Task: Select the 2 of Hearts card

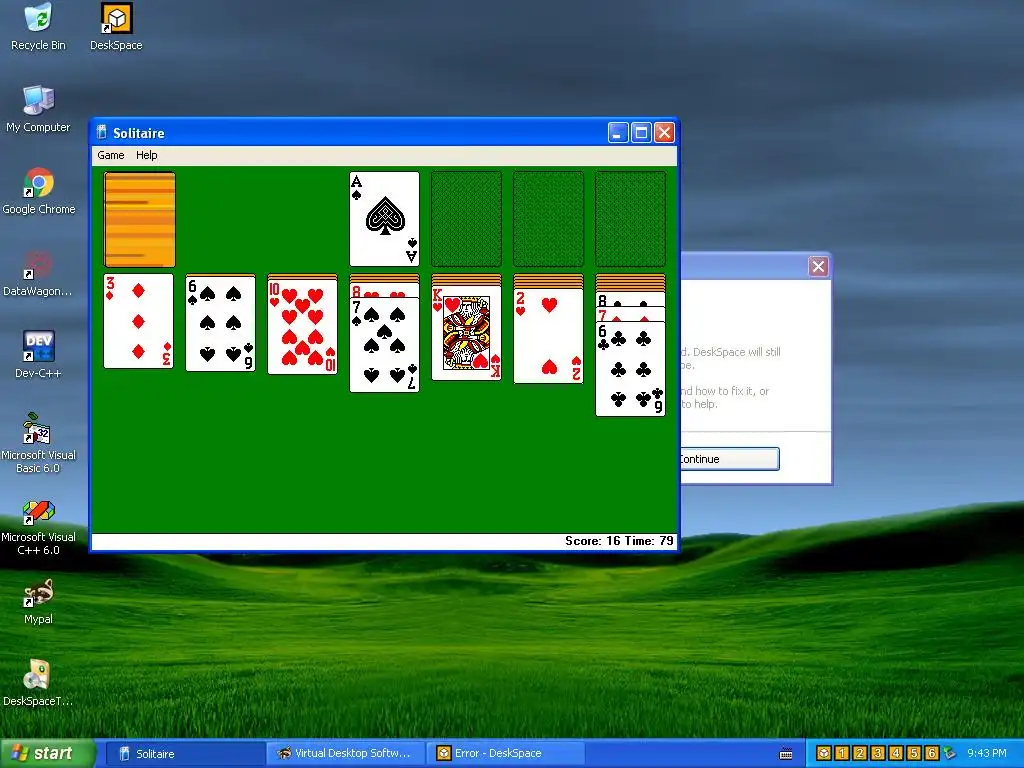Action: [x=549, y=336]
